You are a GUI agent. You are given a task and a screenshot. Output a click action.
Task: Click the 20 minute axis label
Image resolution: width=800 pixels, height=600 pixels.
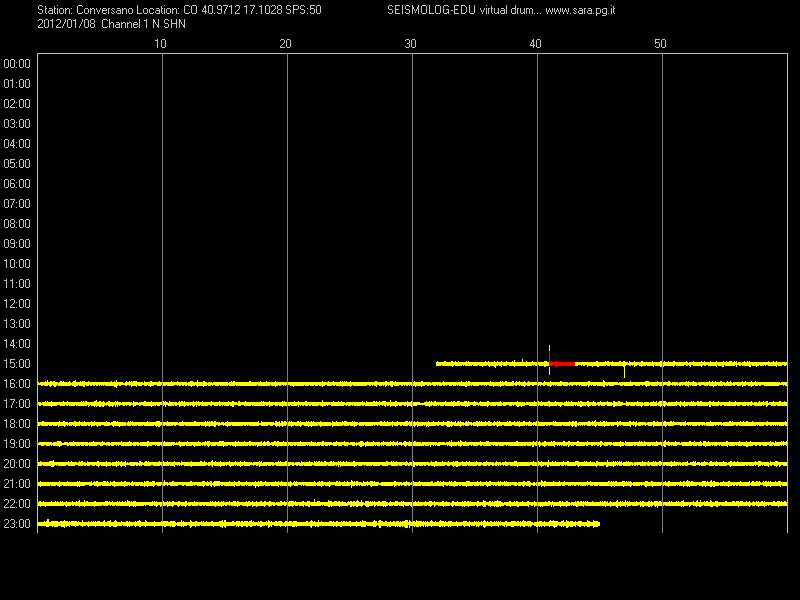pyautogui.click(x=285, y=44)
